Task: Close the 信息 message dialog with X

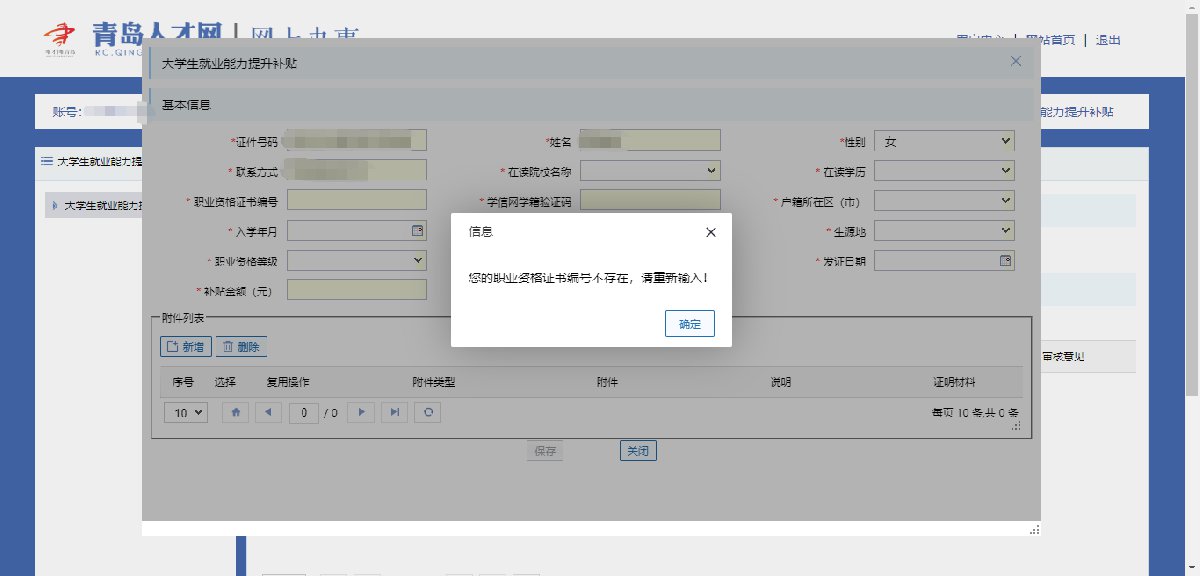Action: tap(711, 233)
